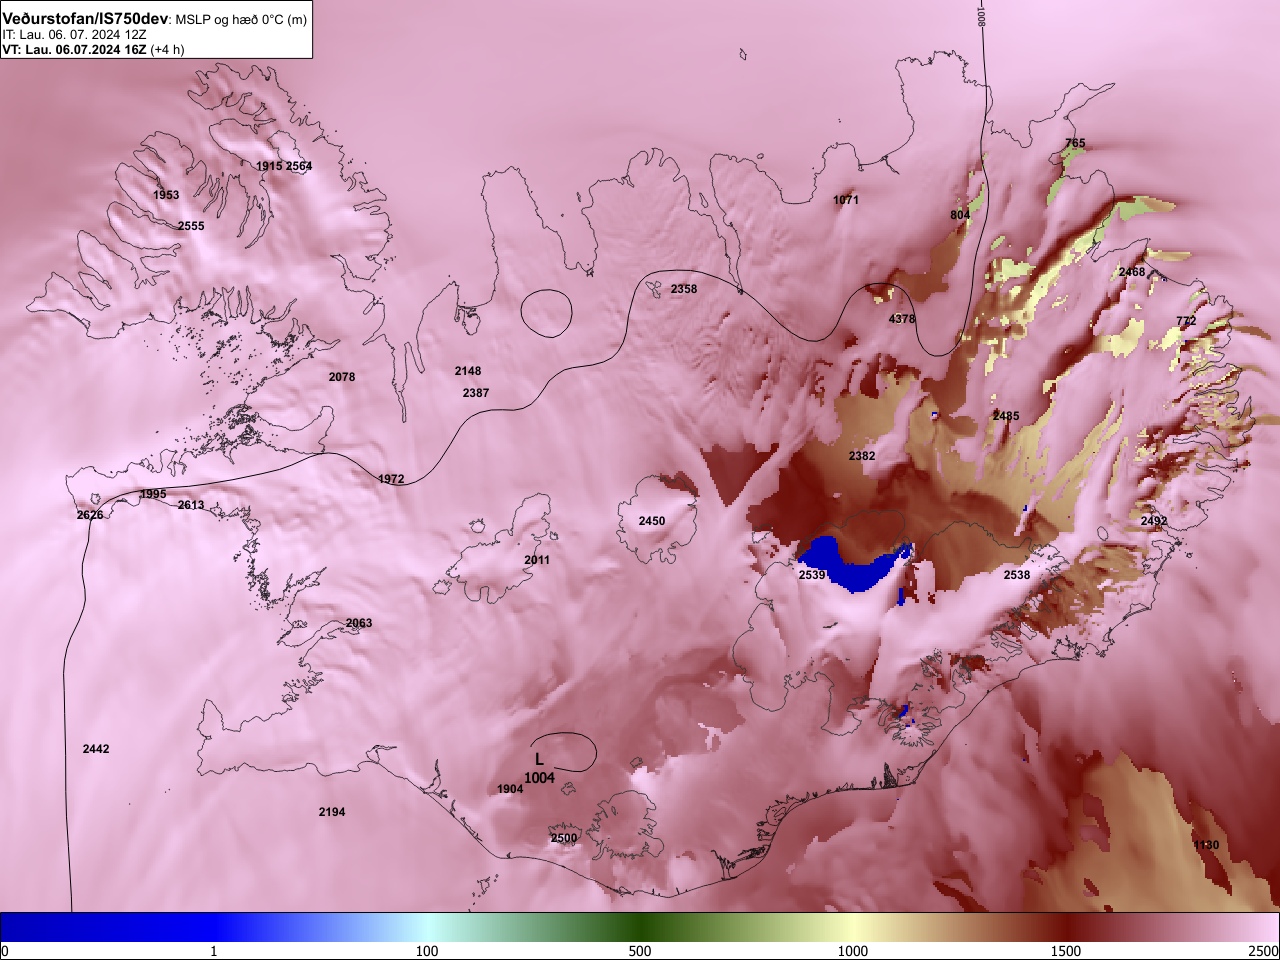Click the 2078 height label

(x=342, y=377)
